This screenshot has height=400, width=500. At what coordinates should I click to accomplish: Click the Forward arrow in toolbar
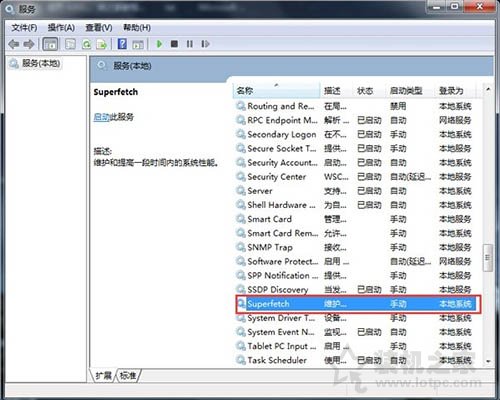[x=29, y=44]
